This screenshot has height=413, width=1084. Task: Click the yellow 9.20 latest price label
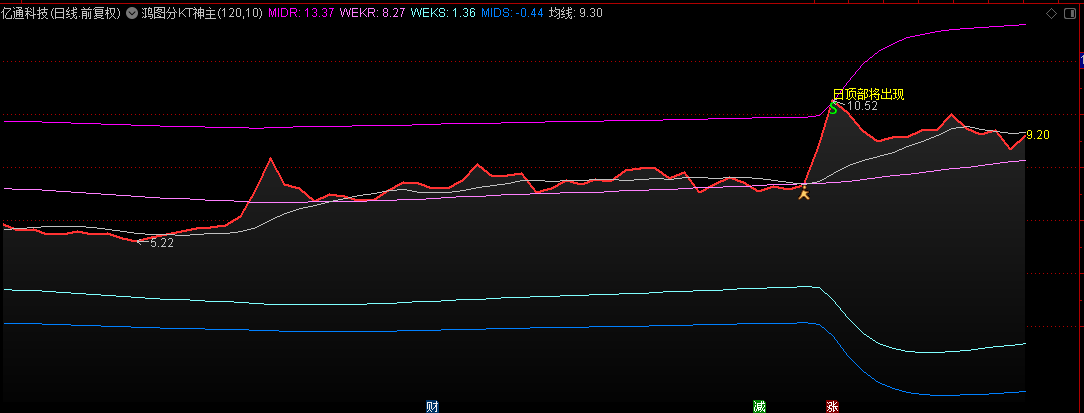pos(1038,135)
